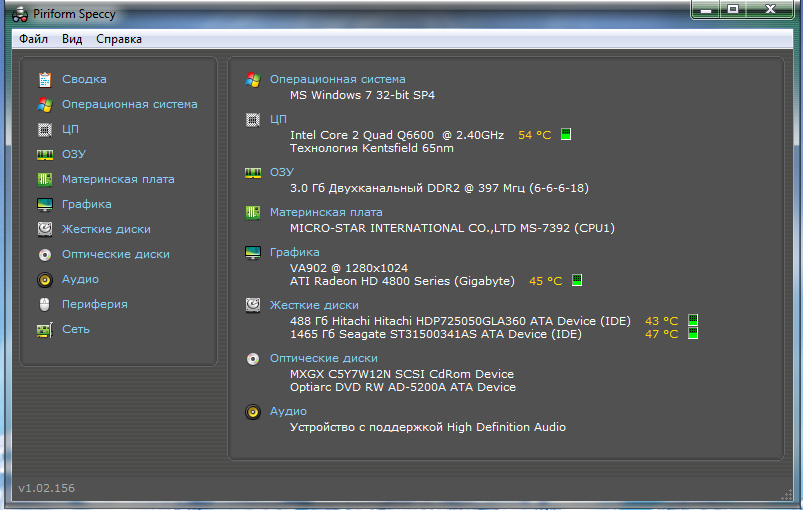The height and width of the screenshot is (510, 803).
Task: Click the 54 °C CPU temperature value
Action: pos(535,136)
